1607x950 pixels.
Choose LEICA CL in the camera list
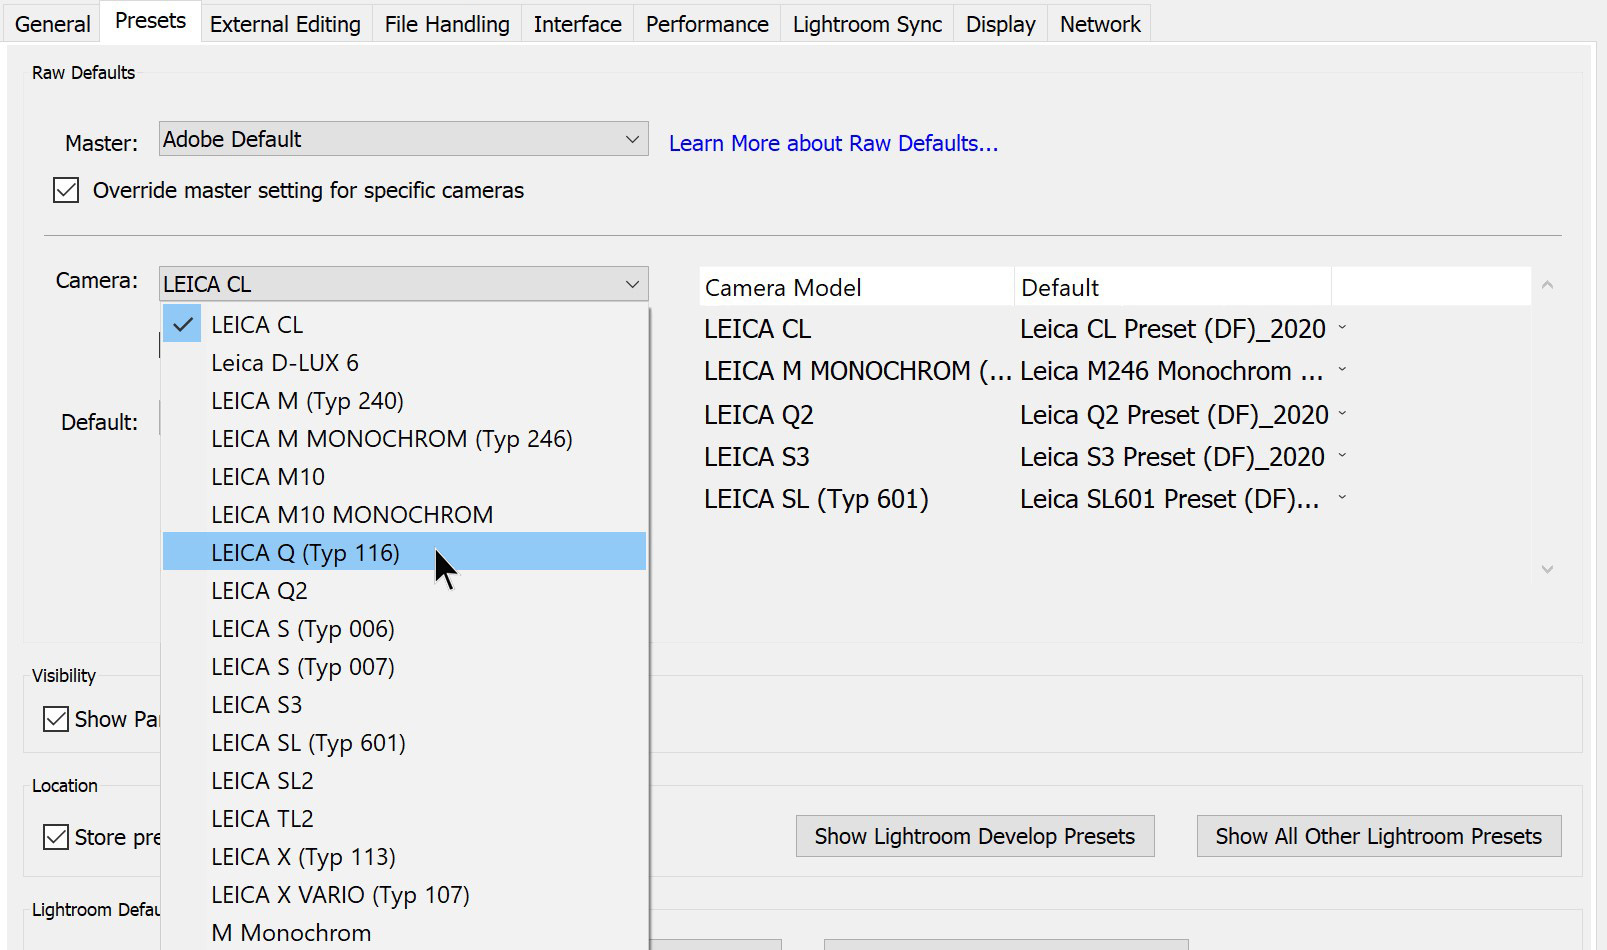click(x=404, y=325)
